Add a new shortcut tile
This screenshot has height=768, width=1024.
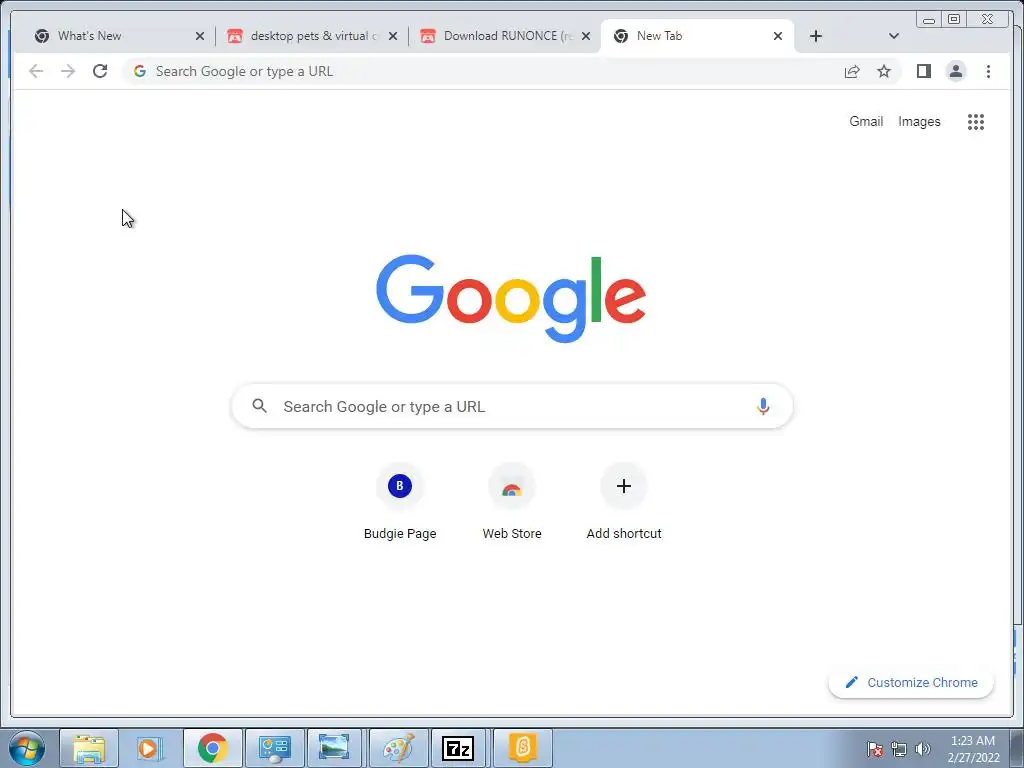tap(624, 503)
